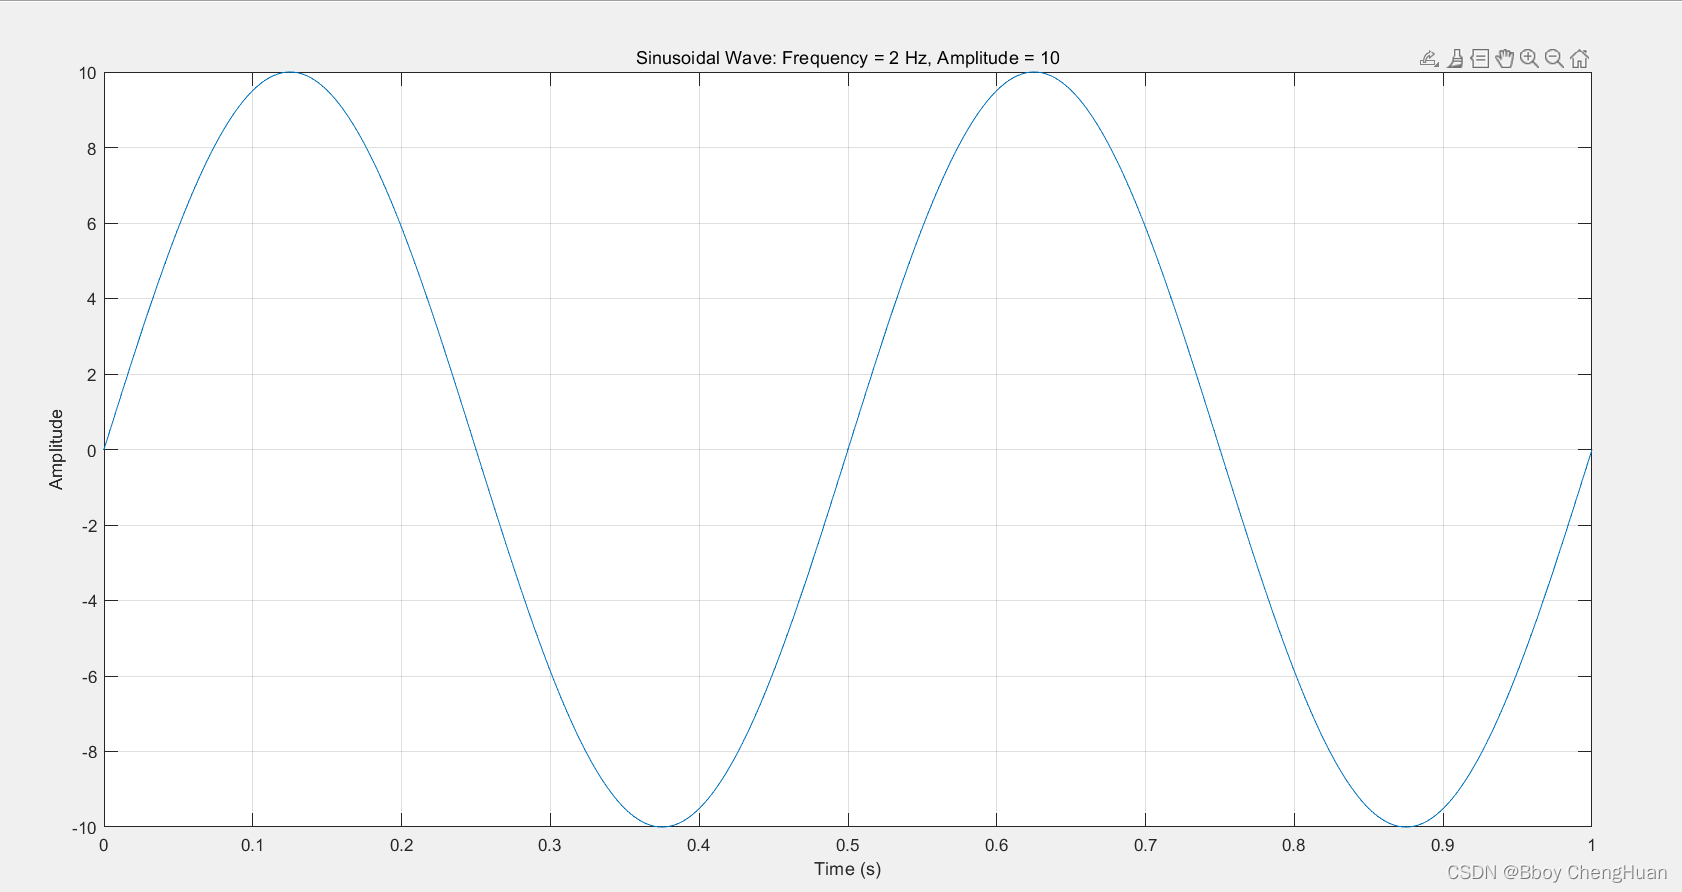Open the axes export menu icon
Viewport: 1682px width, 892px height.
coord(1429,59)
